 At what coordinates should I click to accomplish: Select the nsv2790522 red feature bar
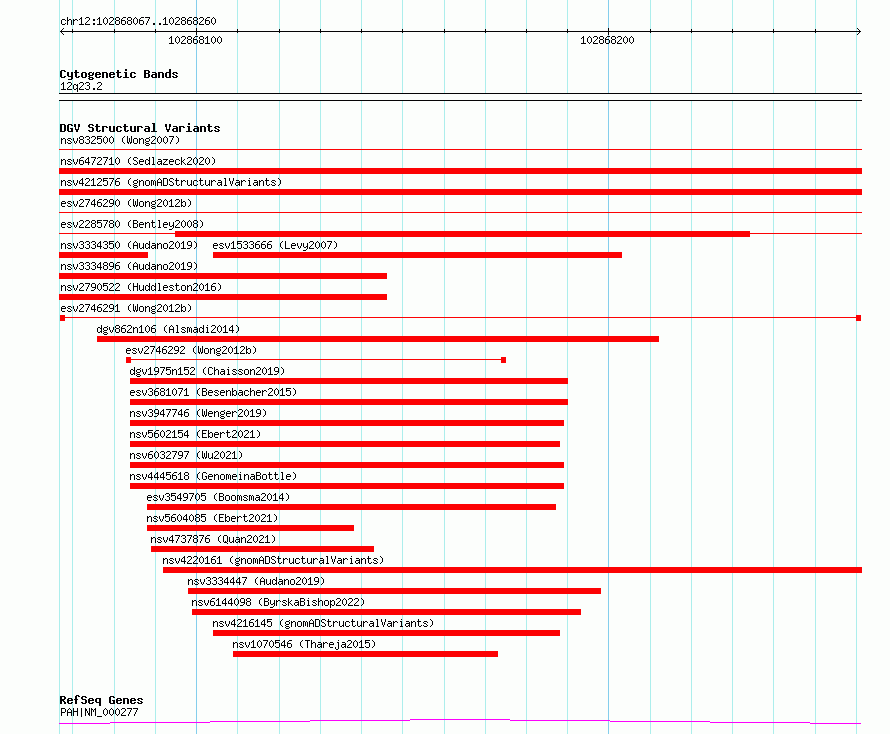[223, 297]
